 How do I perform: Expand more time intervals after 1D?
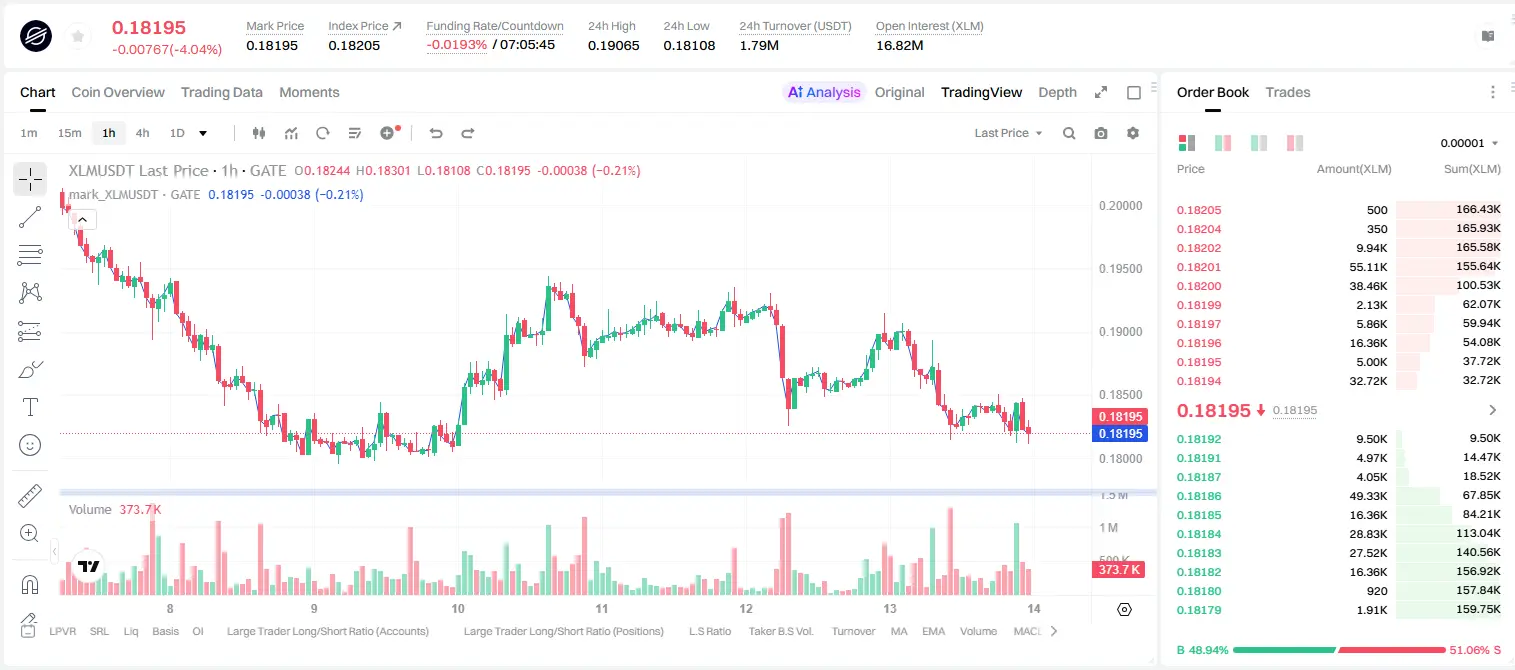click(x=203, y=133)
